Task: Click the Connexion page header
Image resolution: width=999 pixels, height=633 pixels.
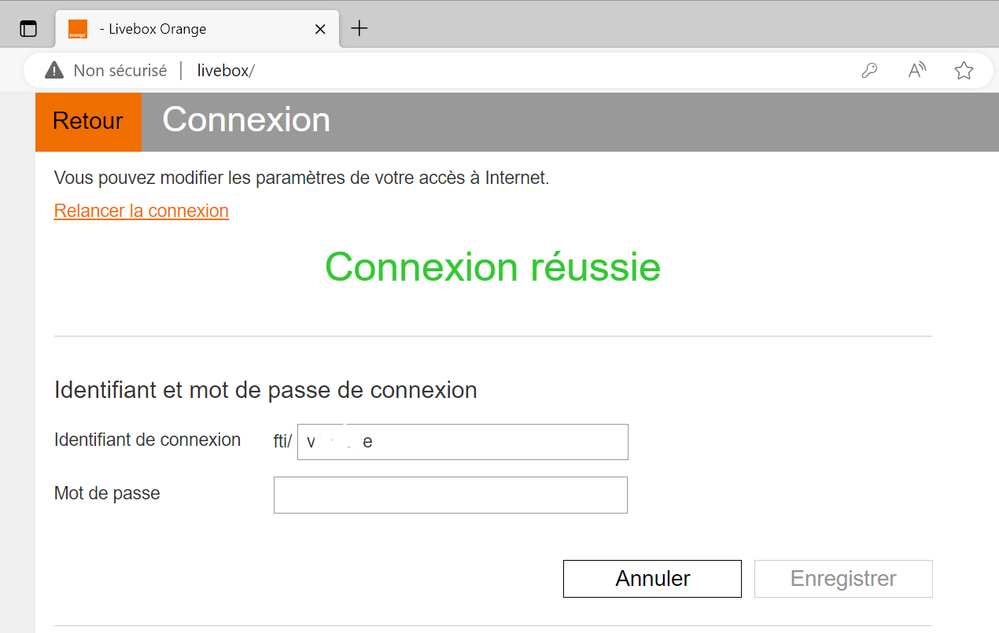Action: pyautogui.click(x=246, y=120)
